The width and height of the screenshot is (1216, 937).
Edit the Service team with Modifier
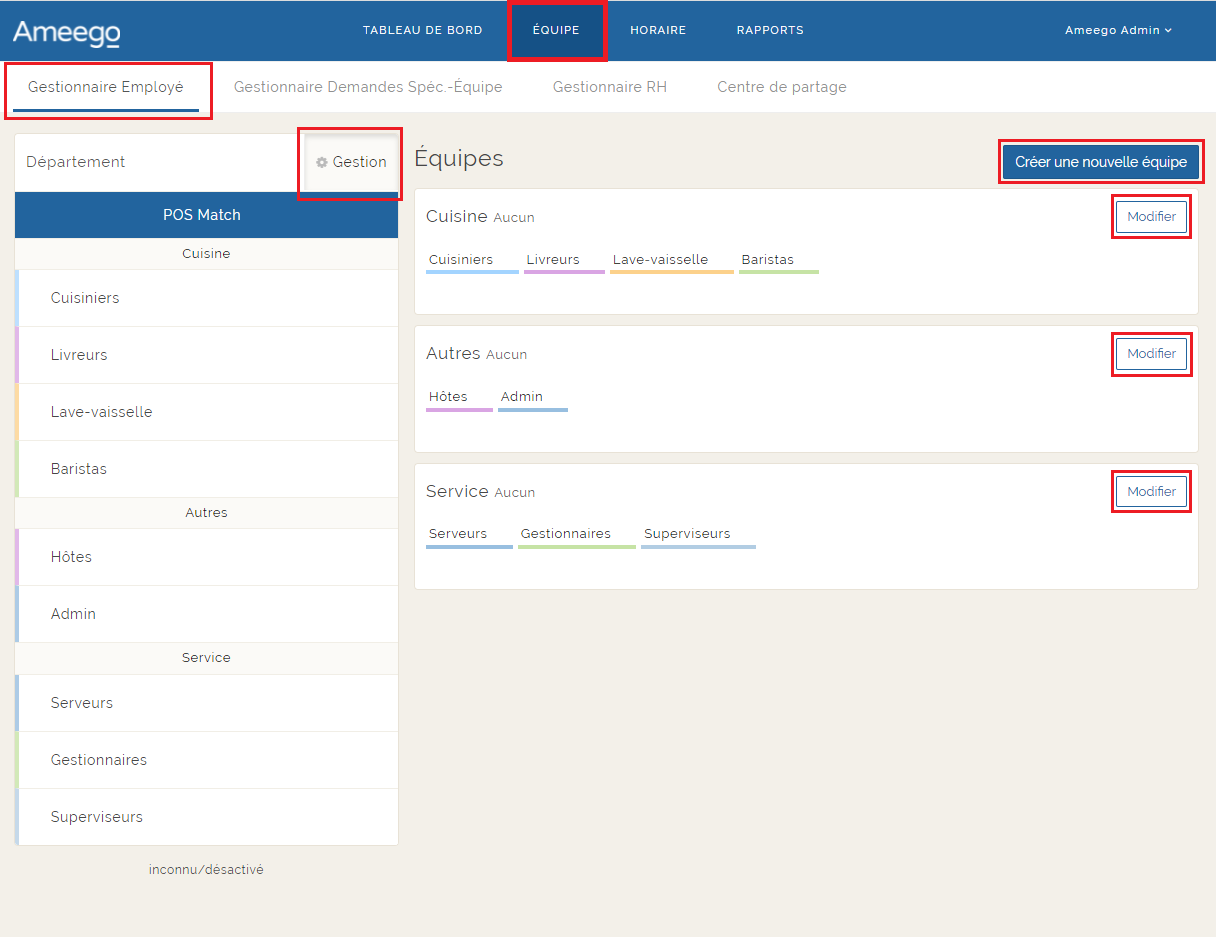(x=1151, y=492)
